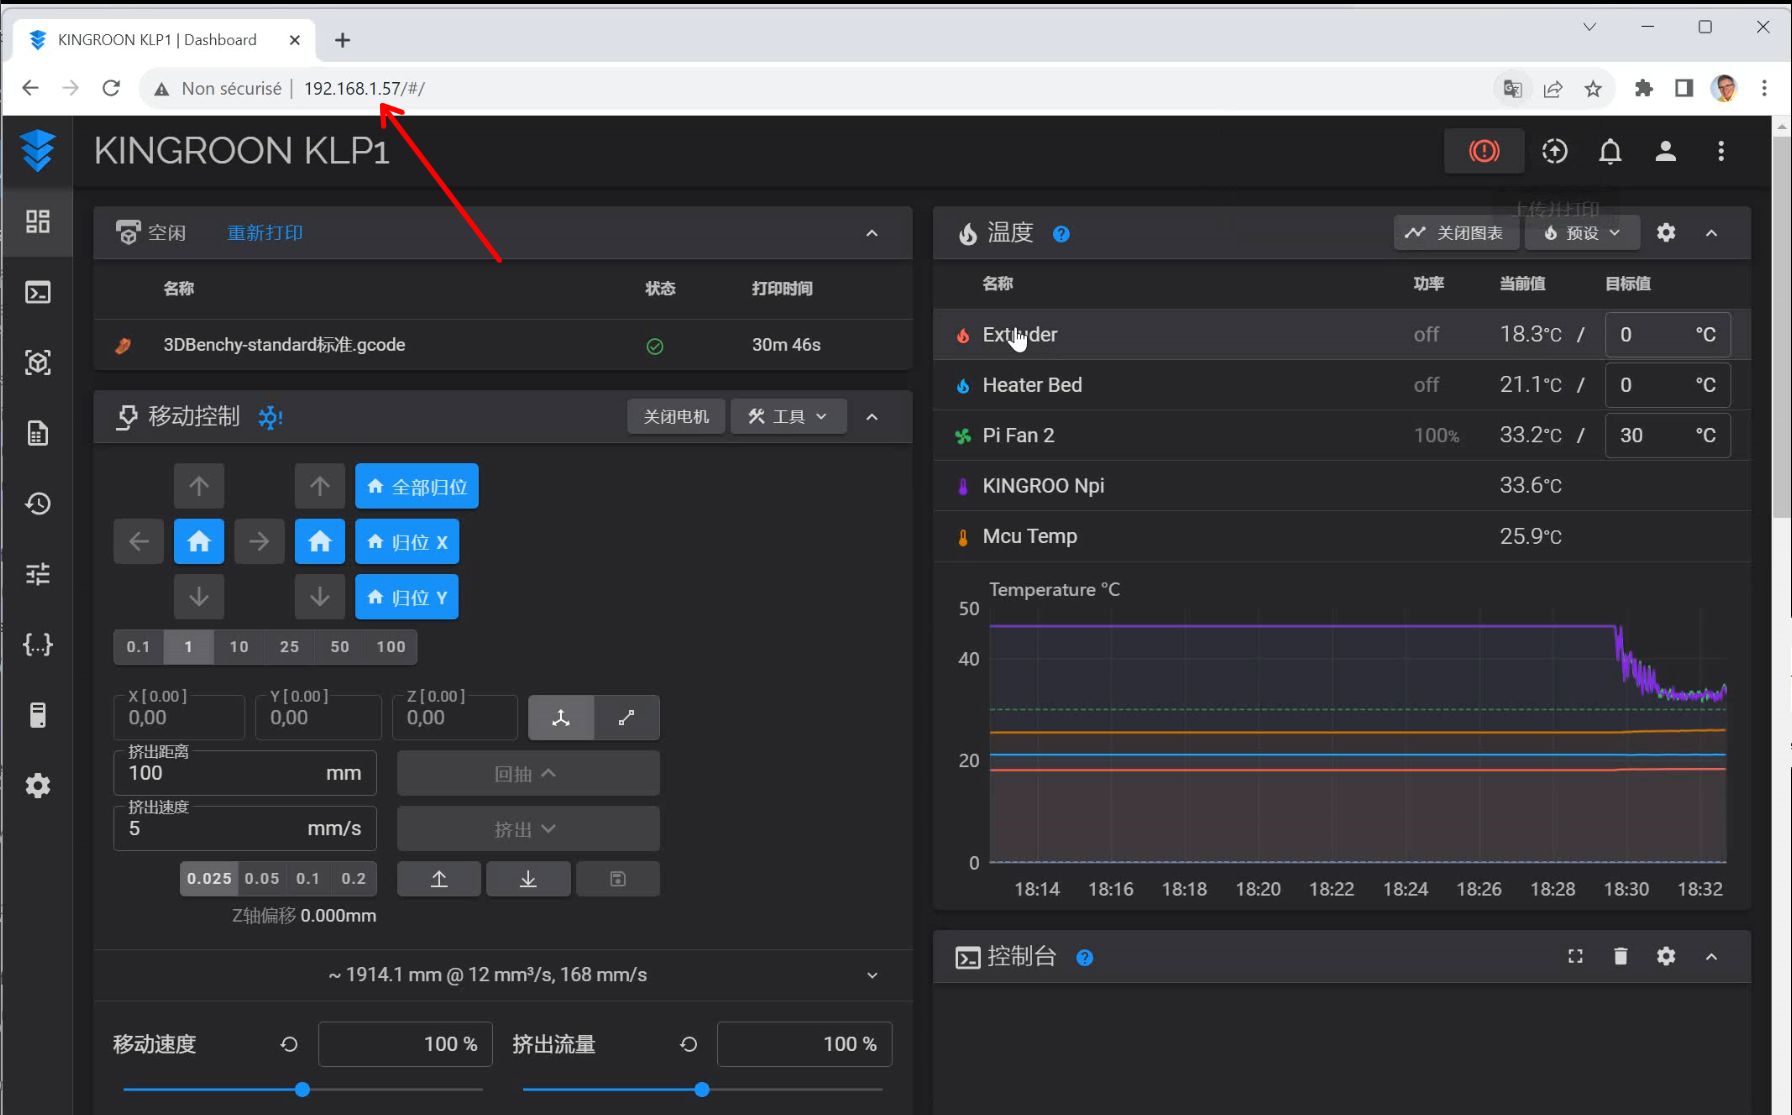Raise Z offset with up arrow
This screenshot has height=1115, width=1792.
pyautogui.click(x=439, y=879)
